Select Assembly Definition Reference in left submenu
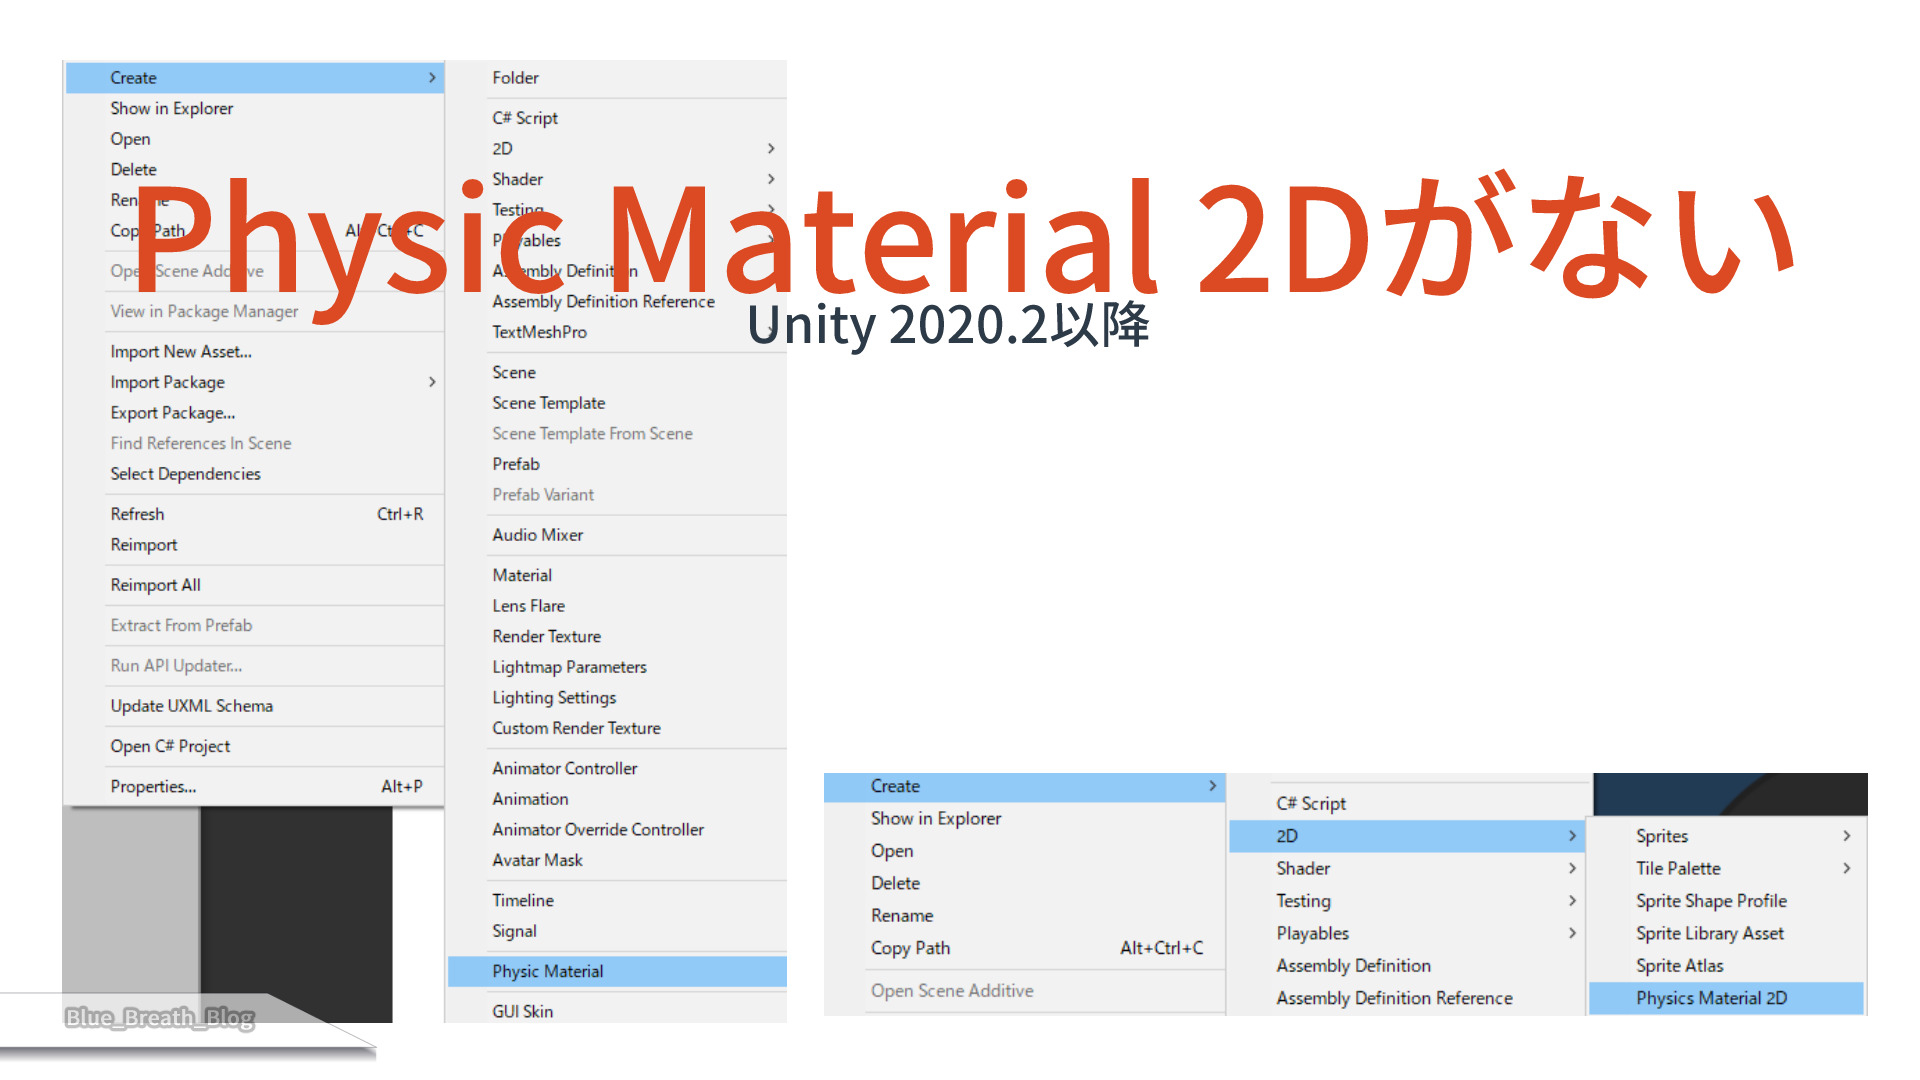 [604, 302]
